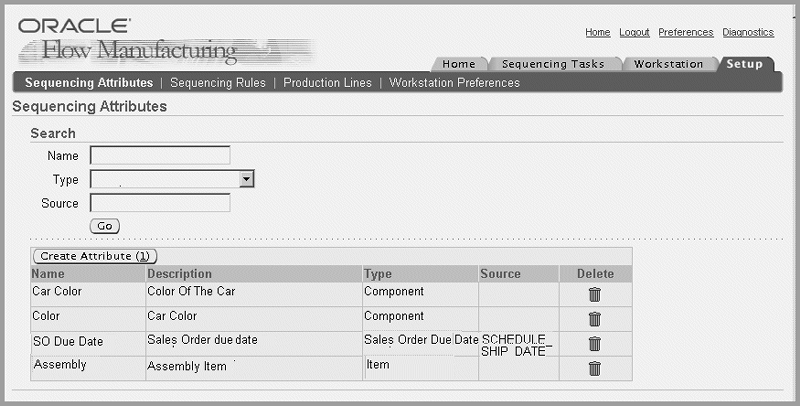Open Workstation Preferences subtab

(455, 83)
